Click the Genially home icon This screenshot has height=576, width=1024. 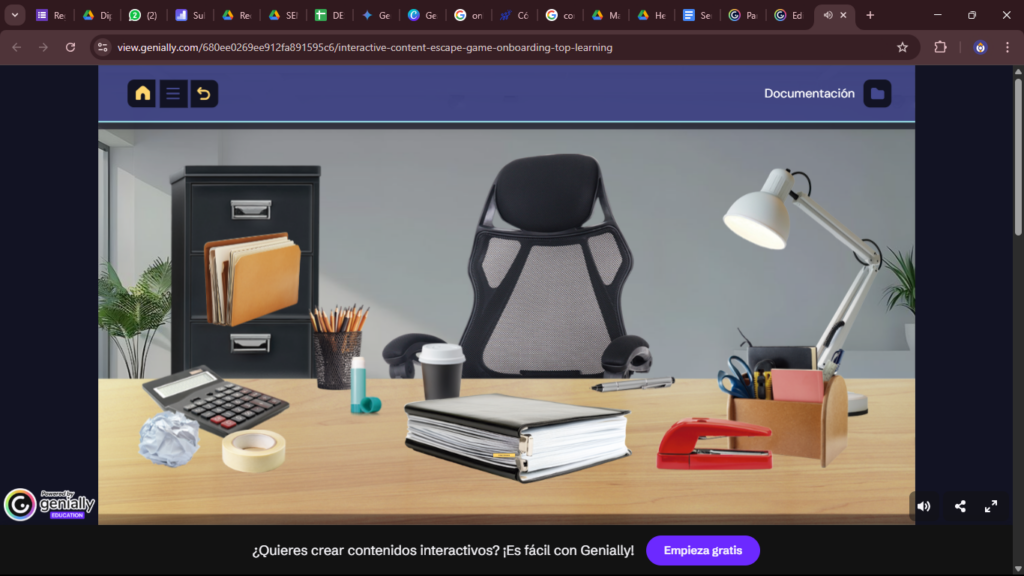[x=142, y=94]
